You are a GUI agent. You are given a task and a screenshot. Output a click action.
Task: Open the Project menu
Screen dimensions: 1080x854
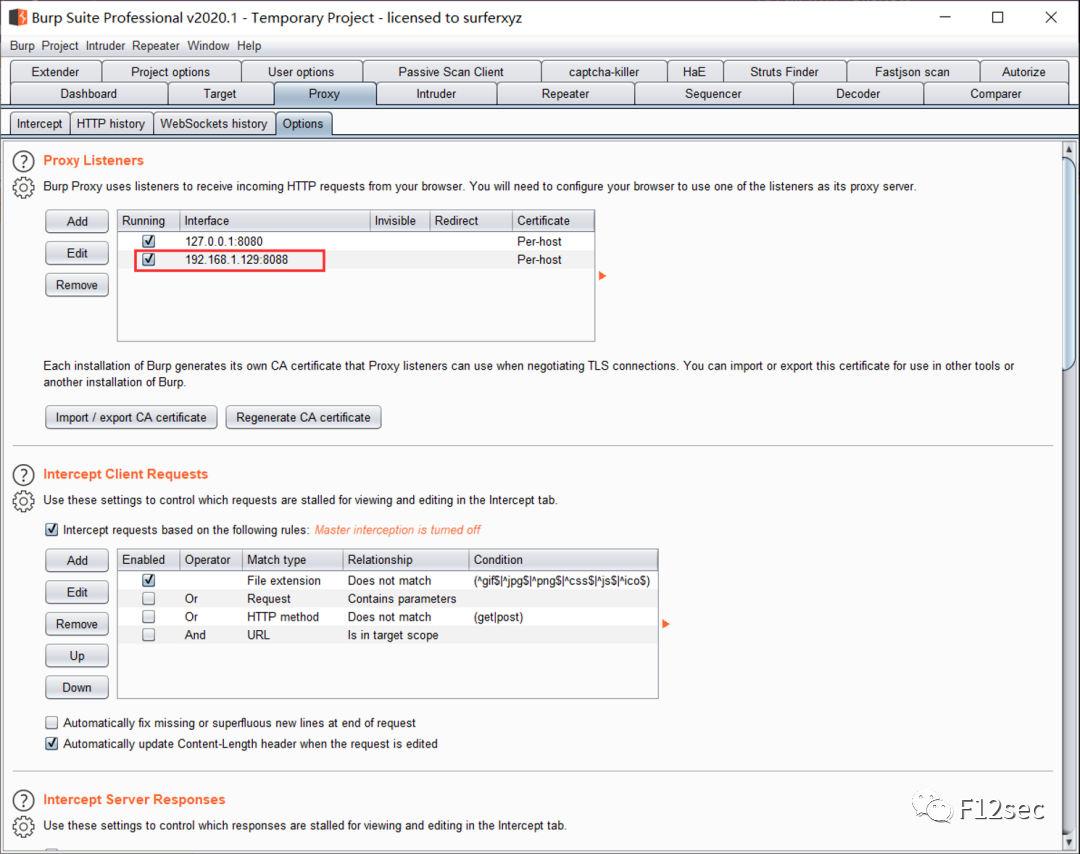[60, 45]
